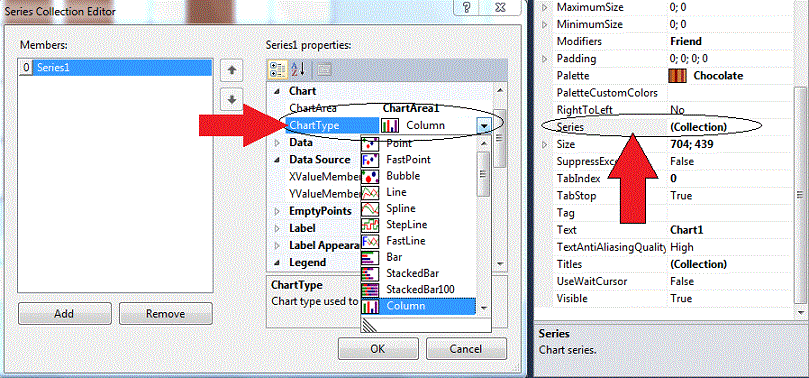Image resolution: width=809 pixels, height=378 pixels.
Task: Click the OK button
Action: click(378, 349)
